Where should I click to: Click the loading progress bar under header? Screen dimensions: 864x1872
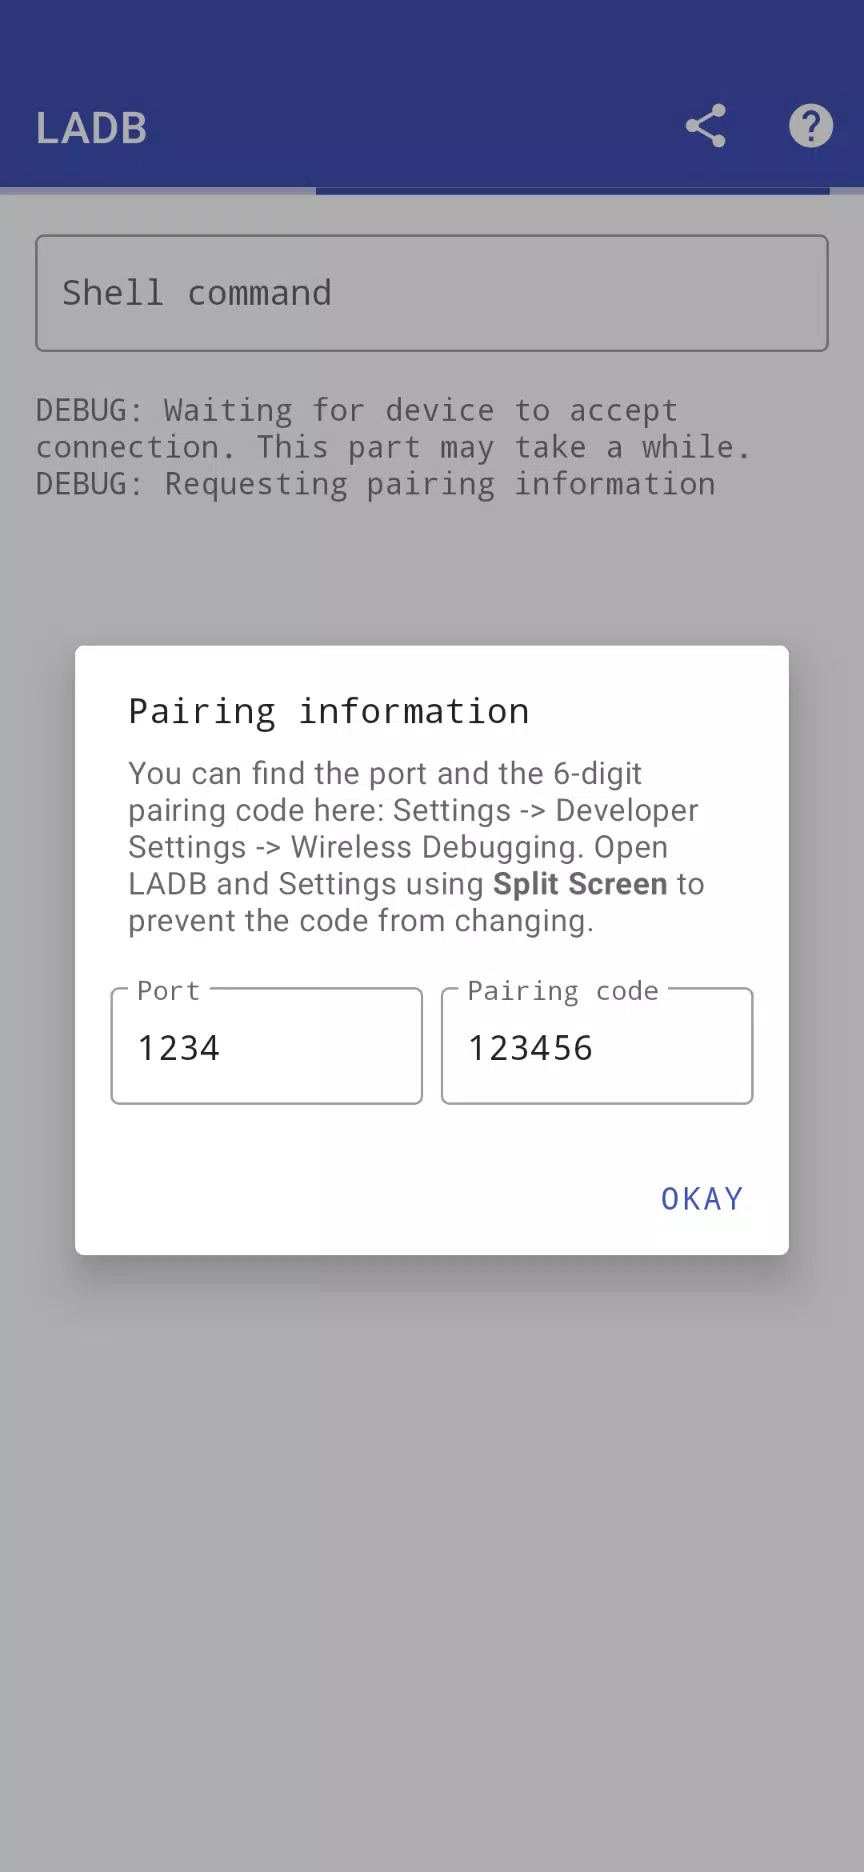(x=572, y=190)
